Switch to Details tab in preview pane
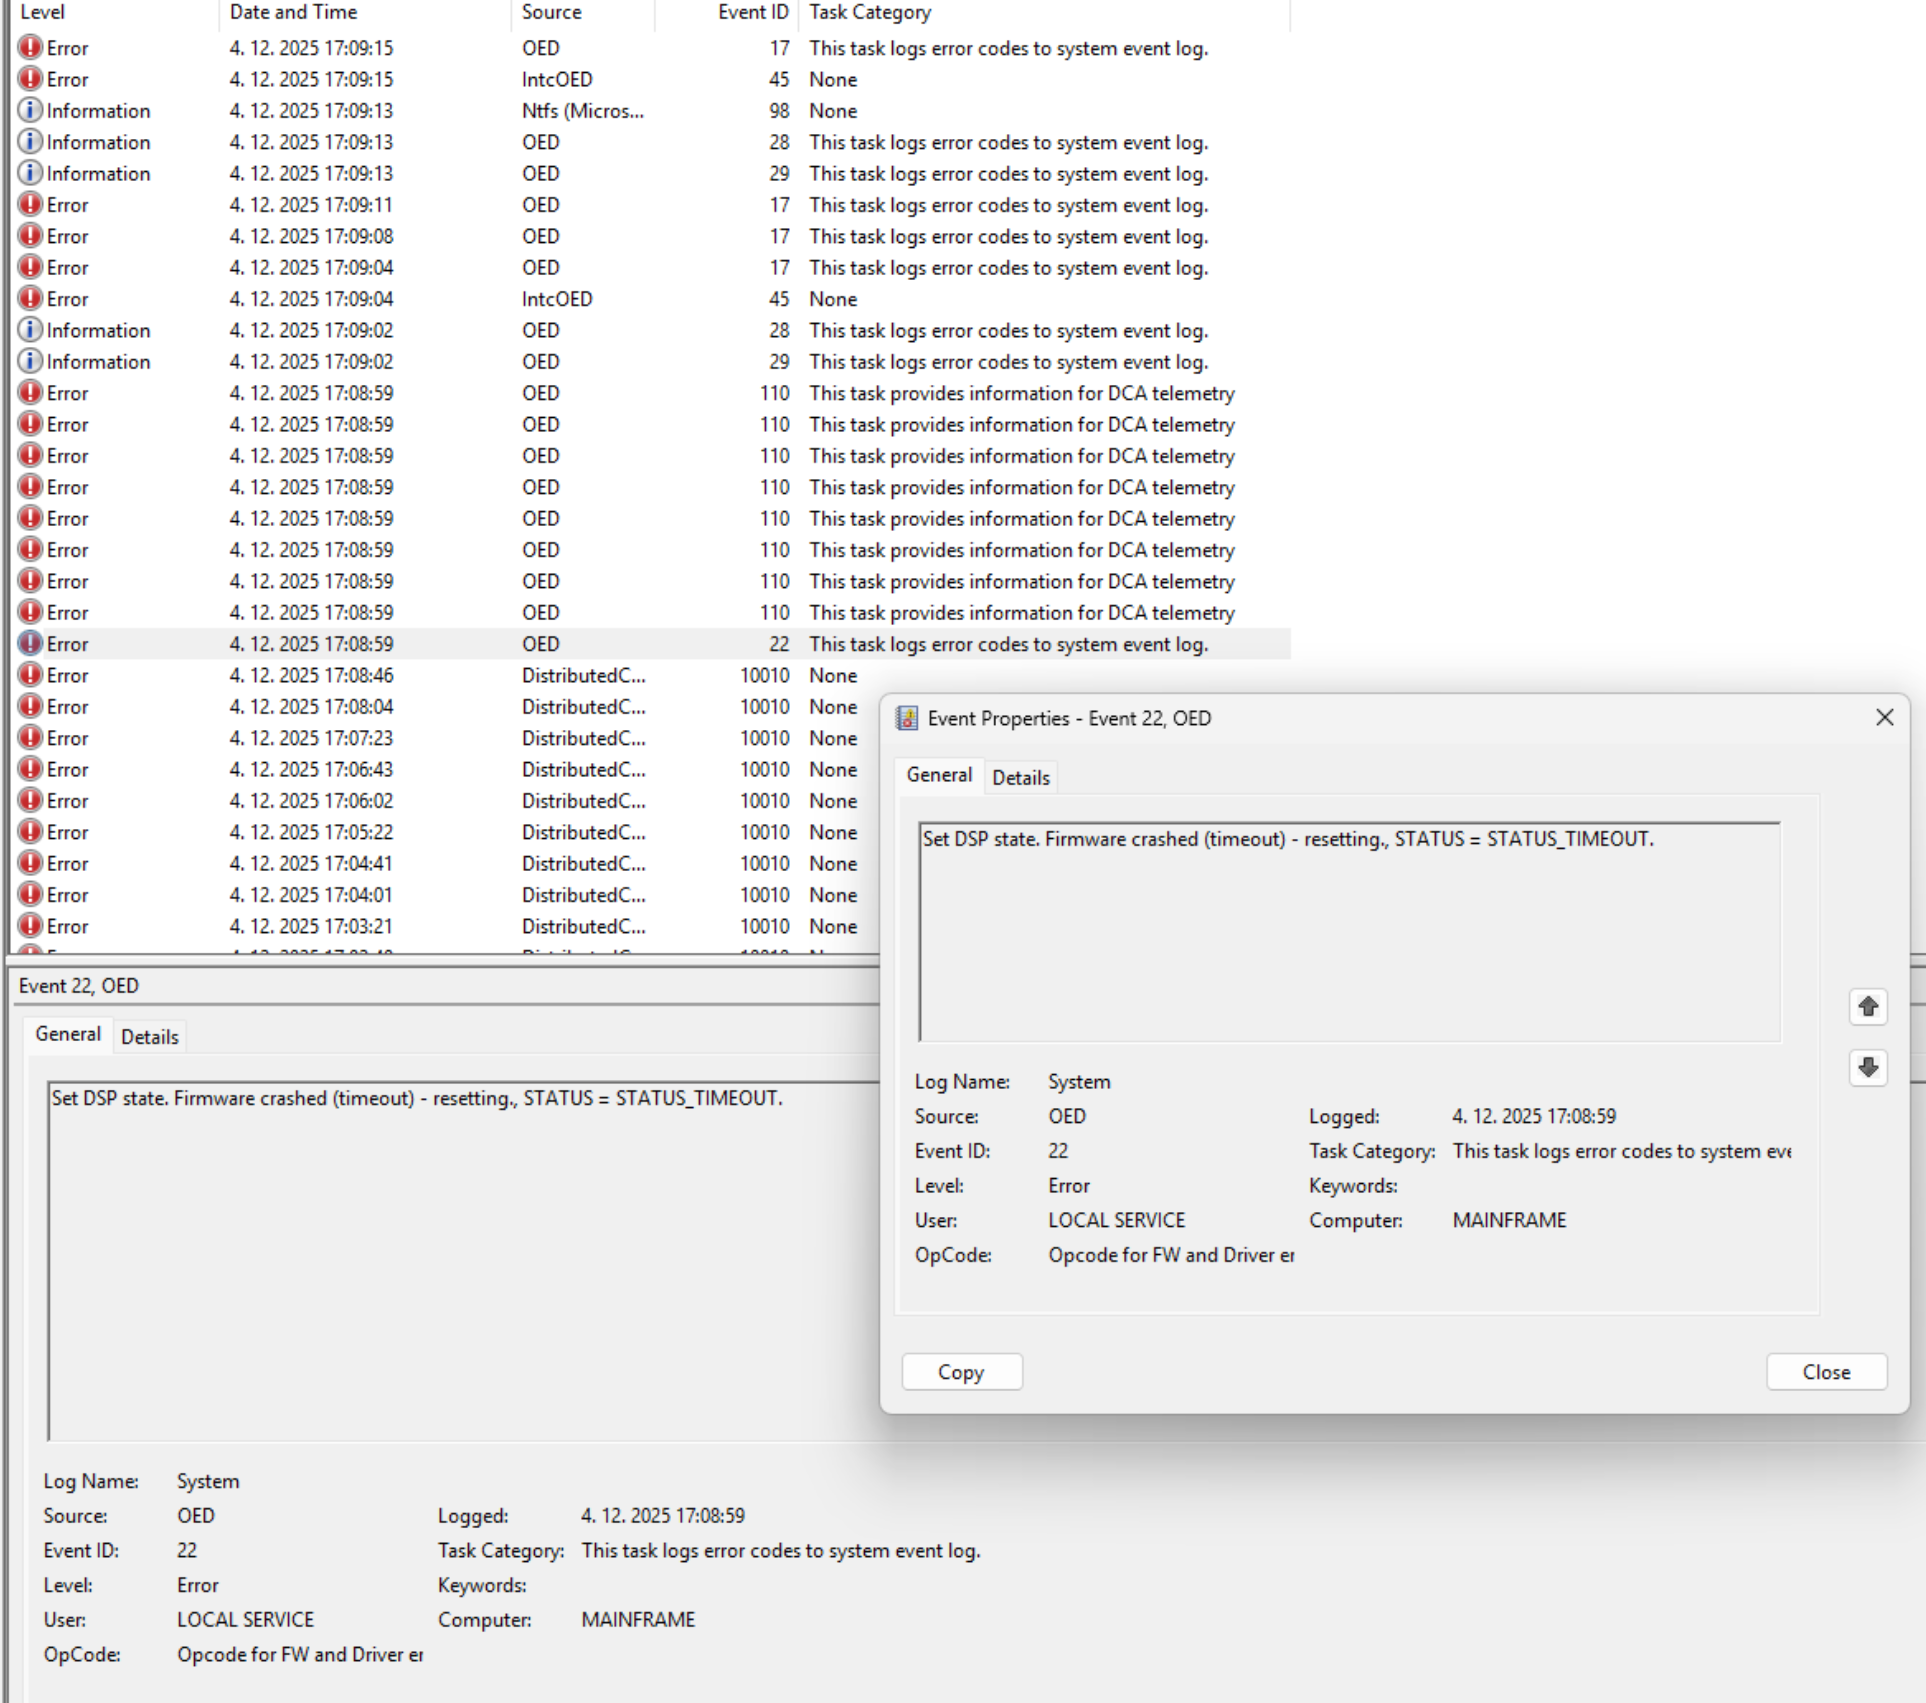Image resolution: width=1926 pixels, height=1703 pixels. (149, 1036)
